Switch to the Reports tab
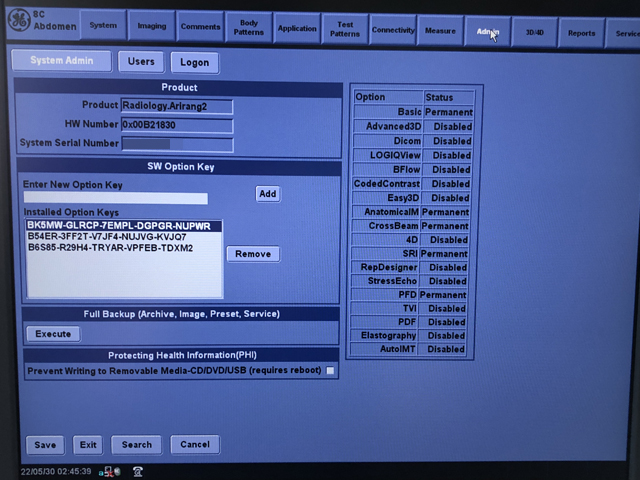640x480 pixels. coord(581,33)
